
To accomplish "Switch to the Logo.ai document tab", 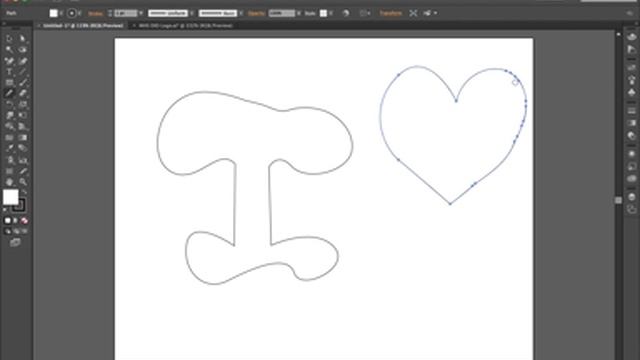I will (x=186, y=26).
